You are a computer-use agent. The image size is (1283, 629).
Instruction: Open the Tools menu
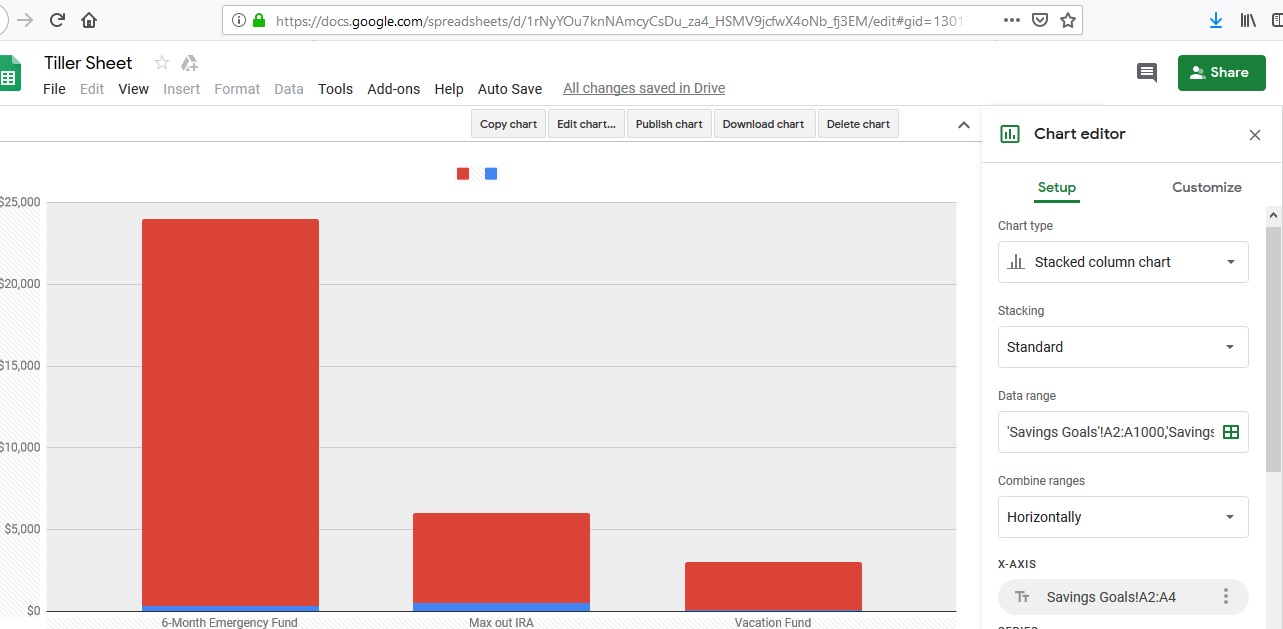click(x=335, y=89)
